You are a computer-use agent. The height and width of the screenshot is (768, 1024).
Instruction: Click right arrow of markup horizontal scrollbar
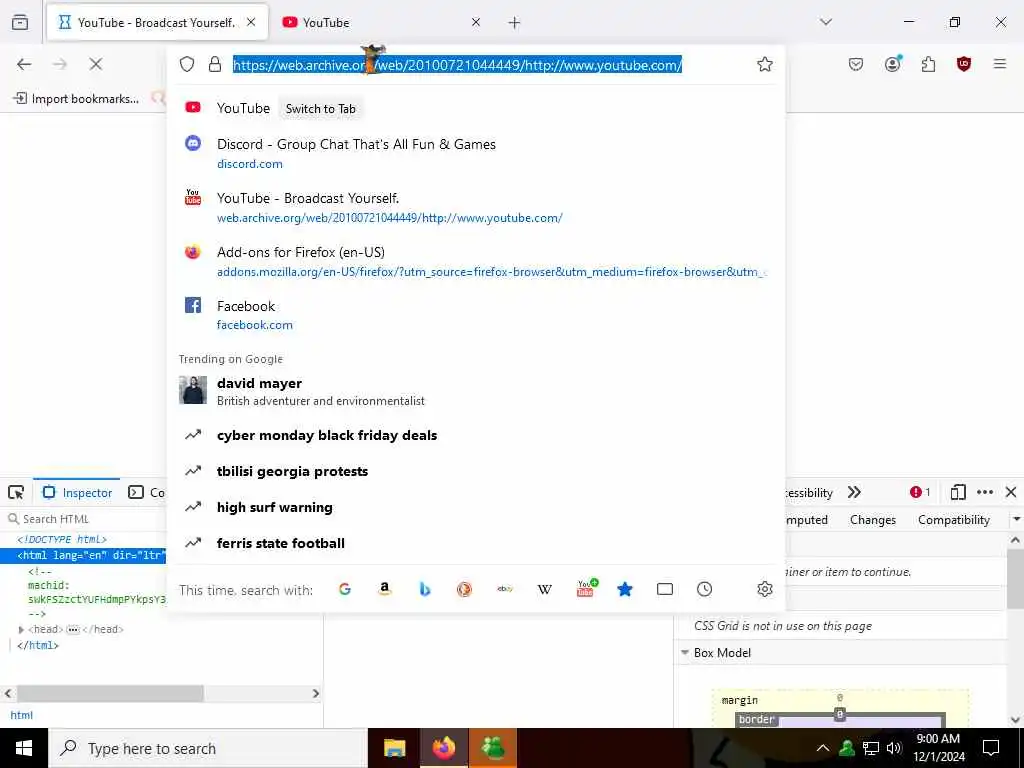tap(315, 694)
